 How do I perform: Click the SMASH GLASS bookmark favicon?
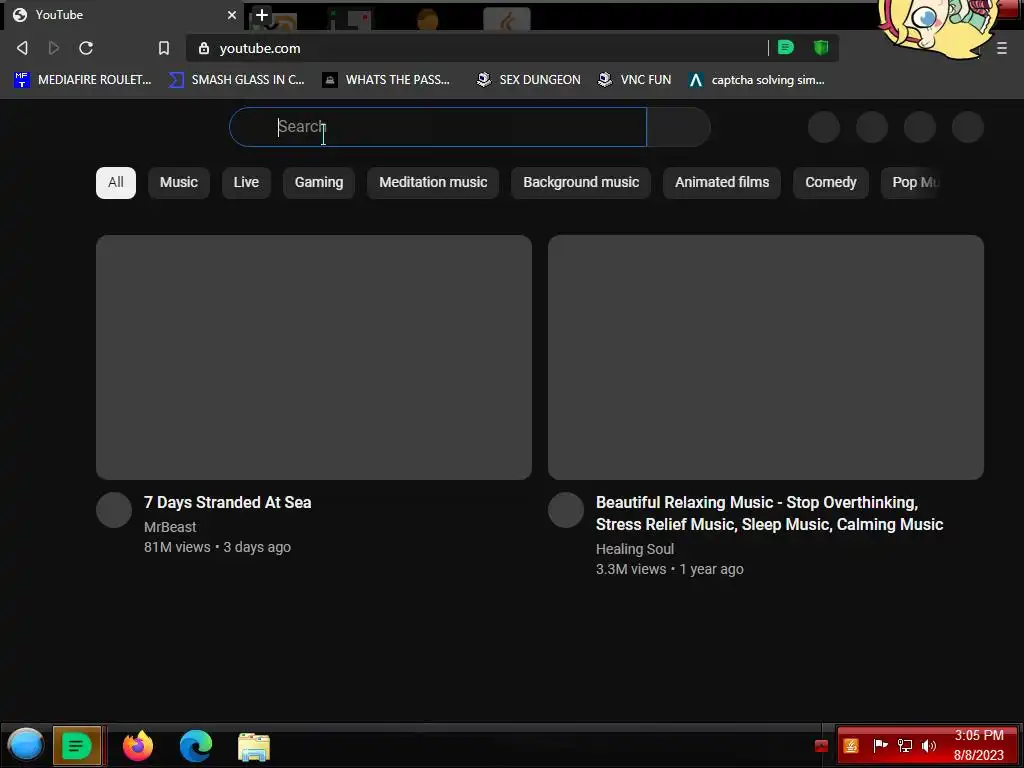pyautogui.click(x=176, y=80)
